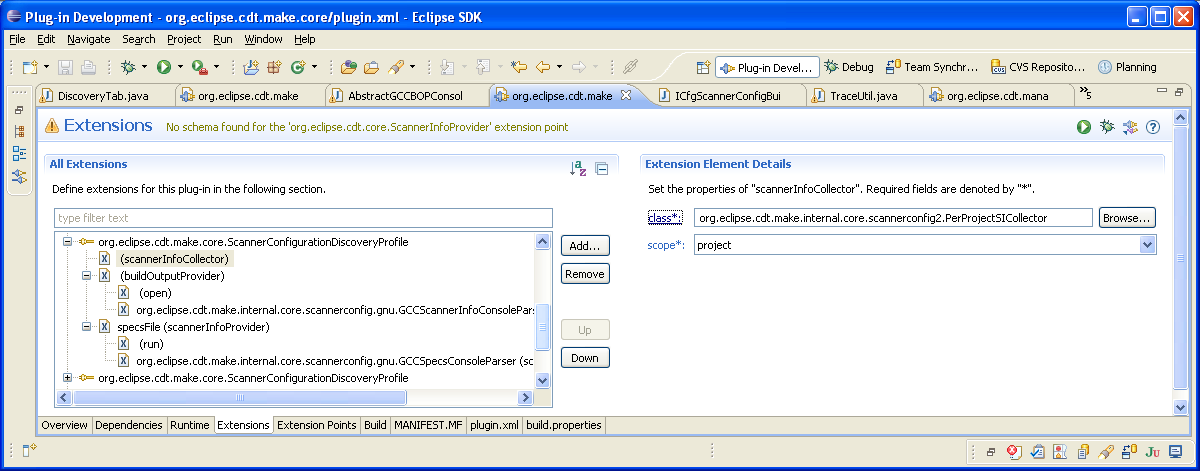This screenshot has height=471, width=1200.
Task: Click the Browse... button
Action: click(x=1127, y=217)
